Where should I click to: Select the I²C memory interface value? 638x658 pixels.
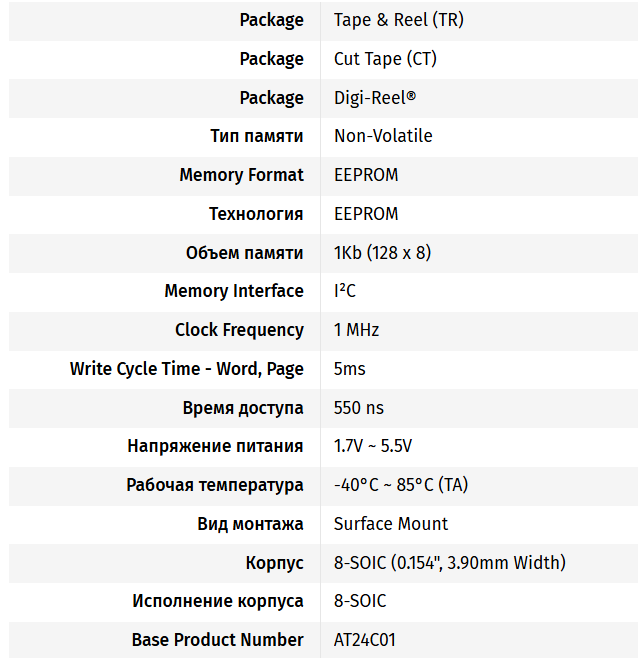pos(345,291)
